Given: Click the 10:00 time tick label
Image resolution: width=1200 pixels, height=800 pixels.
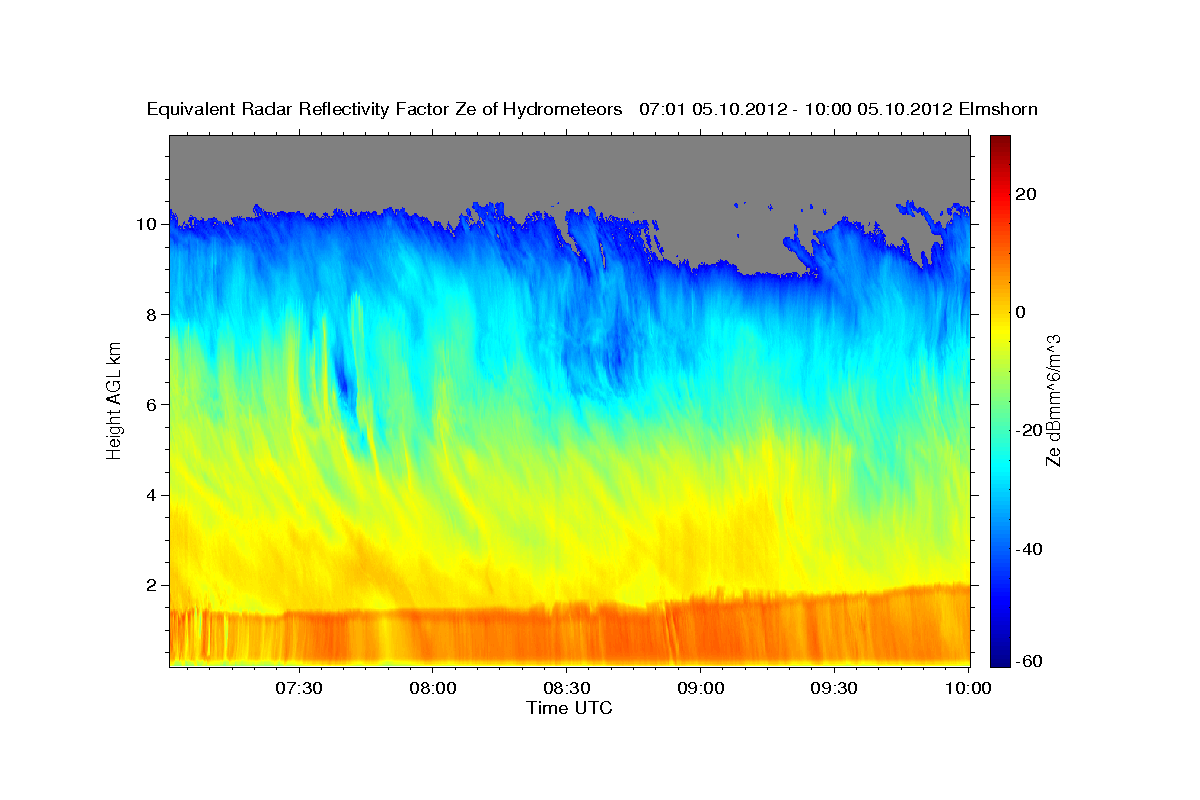Looking at the screenshot, I should [968, 688].
